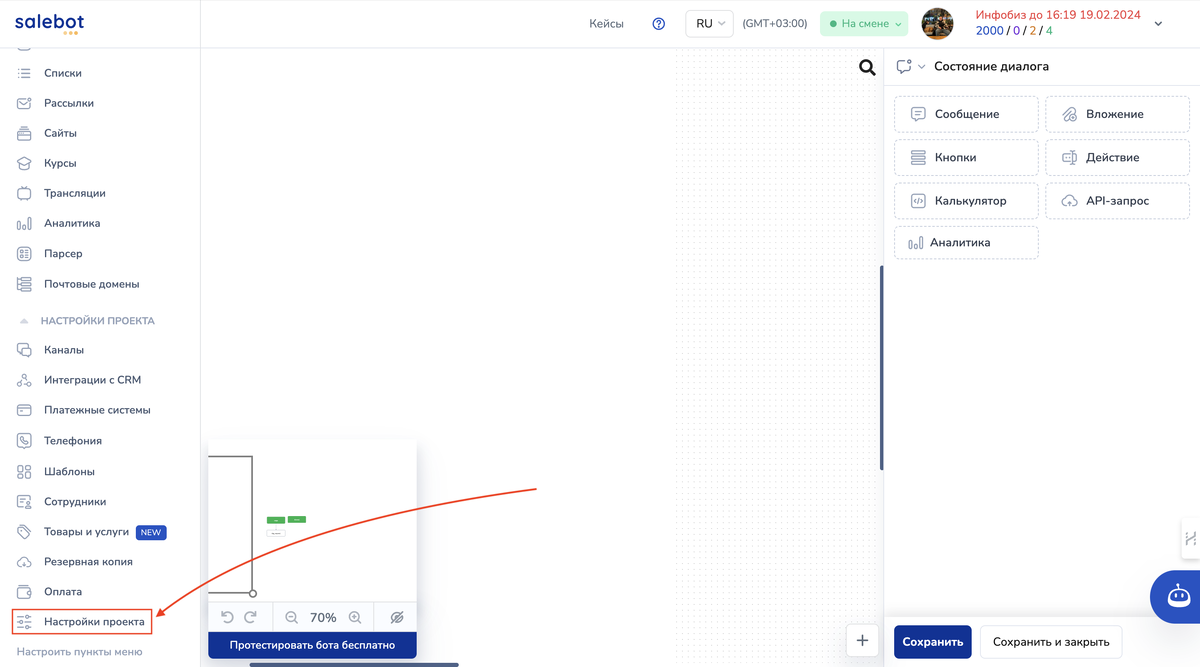Open Рассылки in the sidebar menu
Image resolution: width=1200 pixels, height=667 pixels.
click(x=69, y=103)
